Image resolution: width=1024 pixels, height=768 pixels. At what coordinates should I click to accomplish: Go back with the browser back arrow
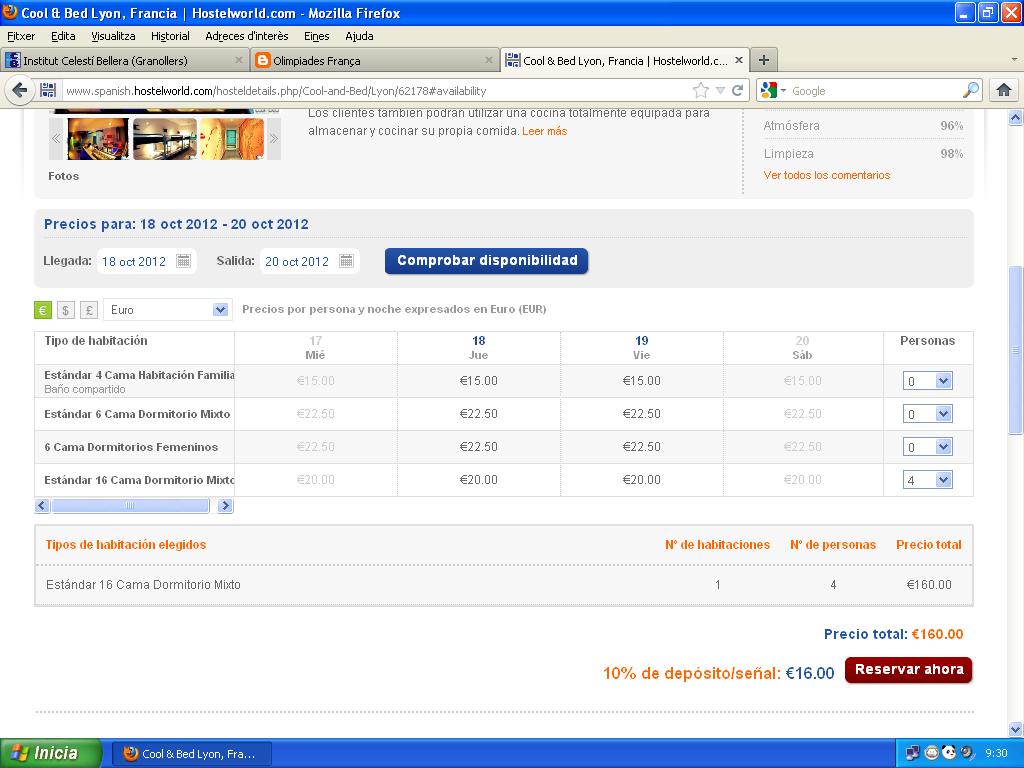pos(20,90)
